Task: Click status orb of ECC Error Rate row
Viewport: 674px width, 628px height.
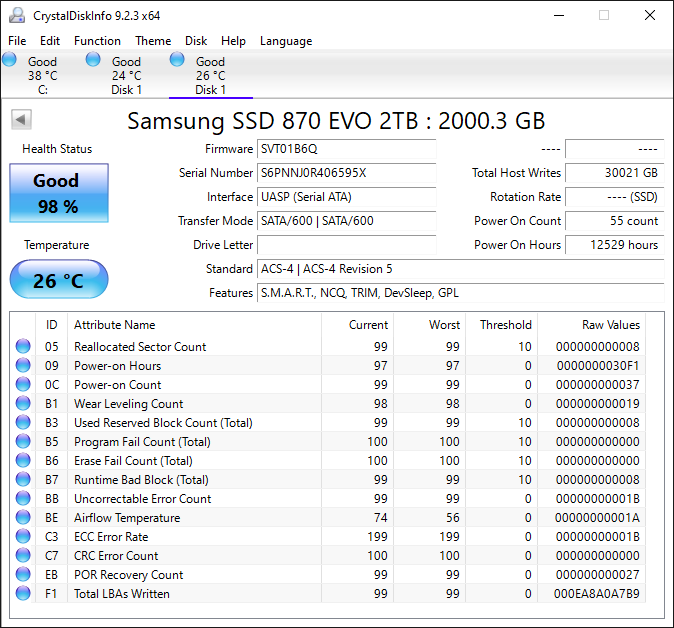Action: click(x=23, y=536)
